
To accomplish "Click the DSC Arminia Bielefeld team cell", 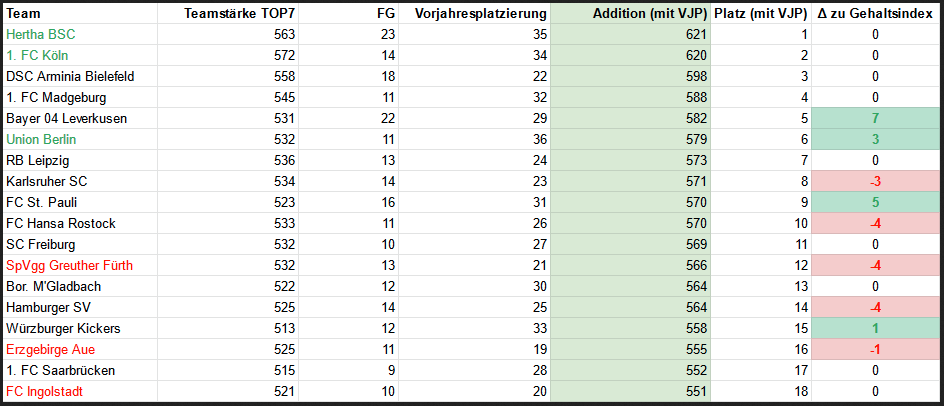I will click(x=70, y=76).
